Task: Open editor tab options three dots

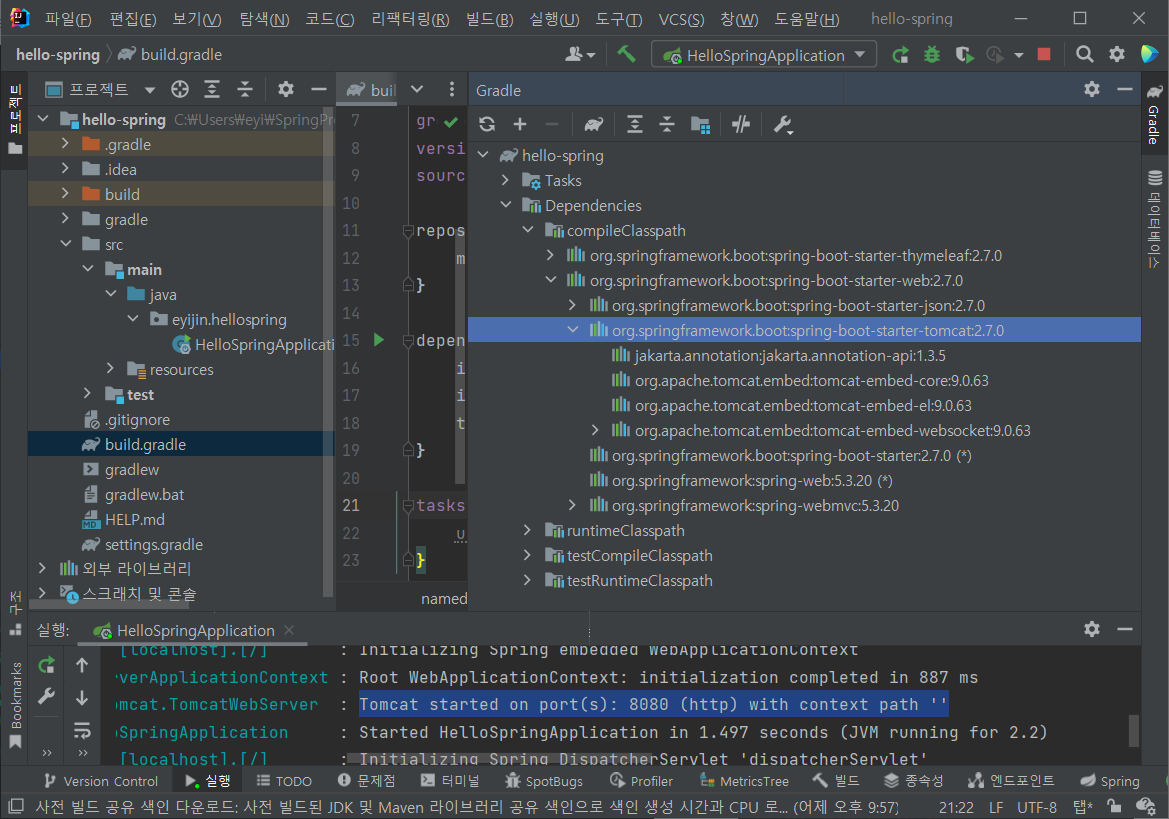Action: tap(452, 89)
